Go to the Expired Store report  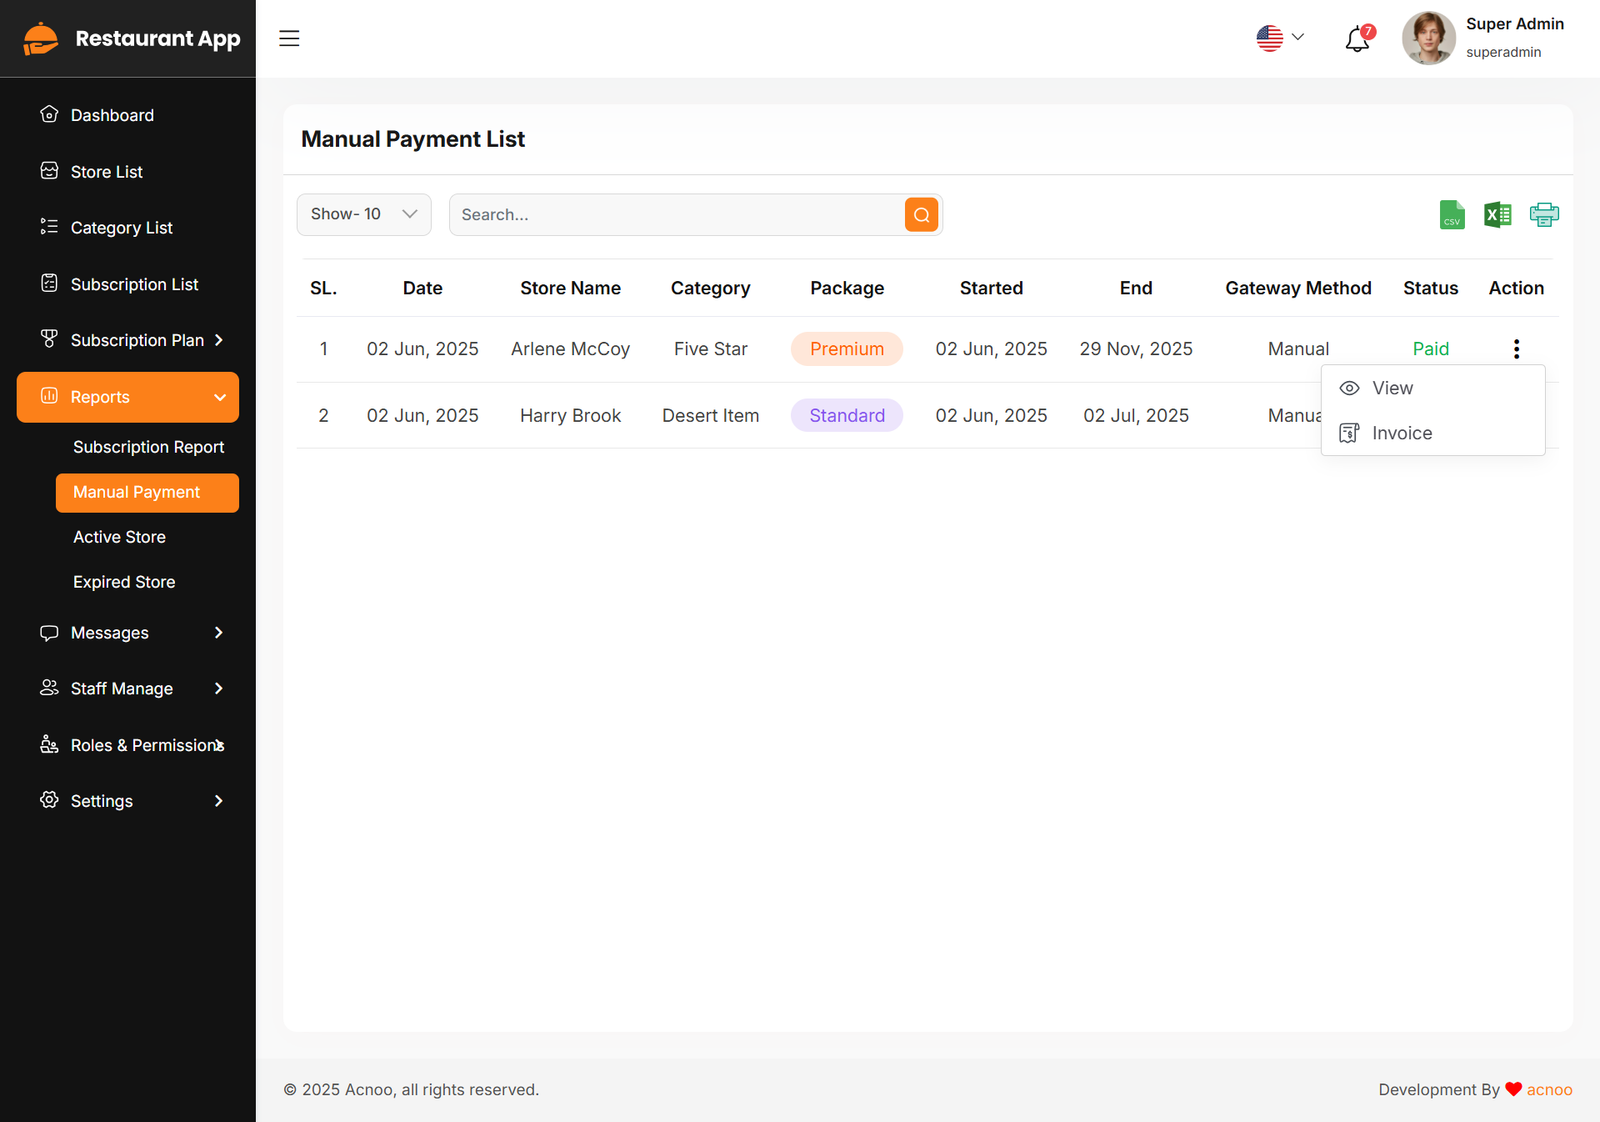click(124, 582)
